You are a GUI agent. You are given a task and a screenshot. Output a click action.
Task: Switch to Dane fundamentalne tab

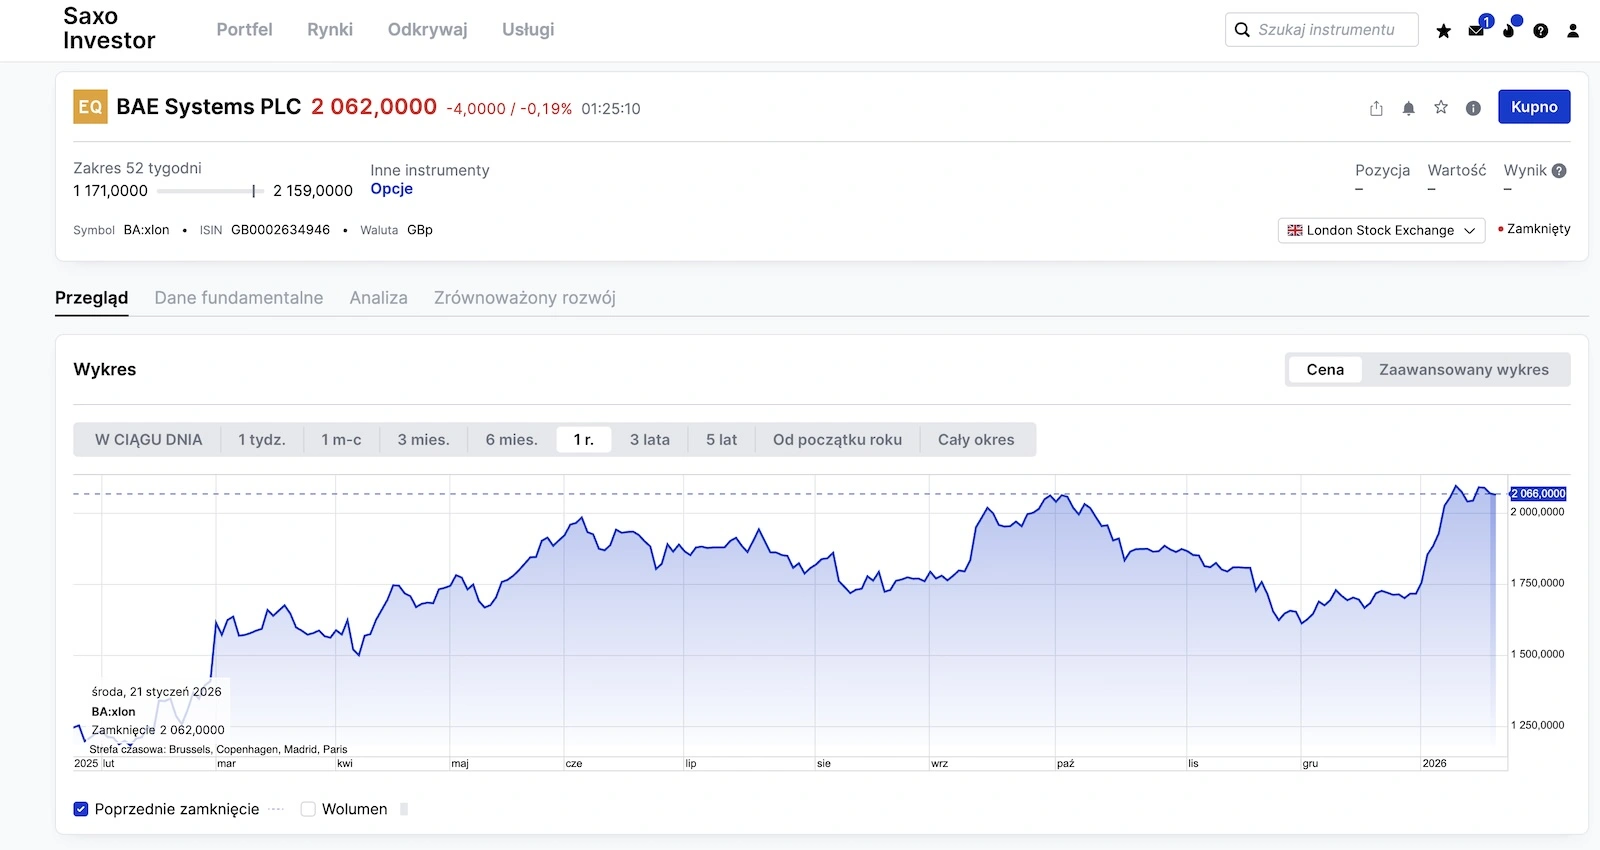click(239, 298)
